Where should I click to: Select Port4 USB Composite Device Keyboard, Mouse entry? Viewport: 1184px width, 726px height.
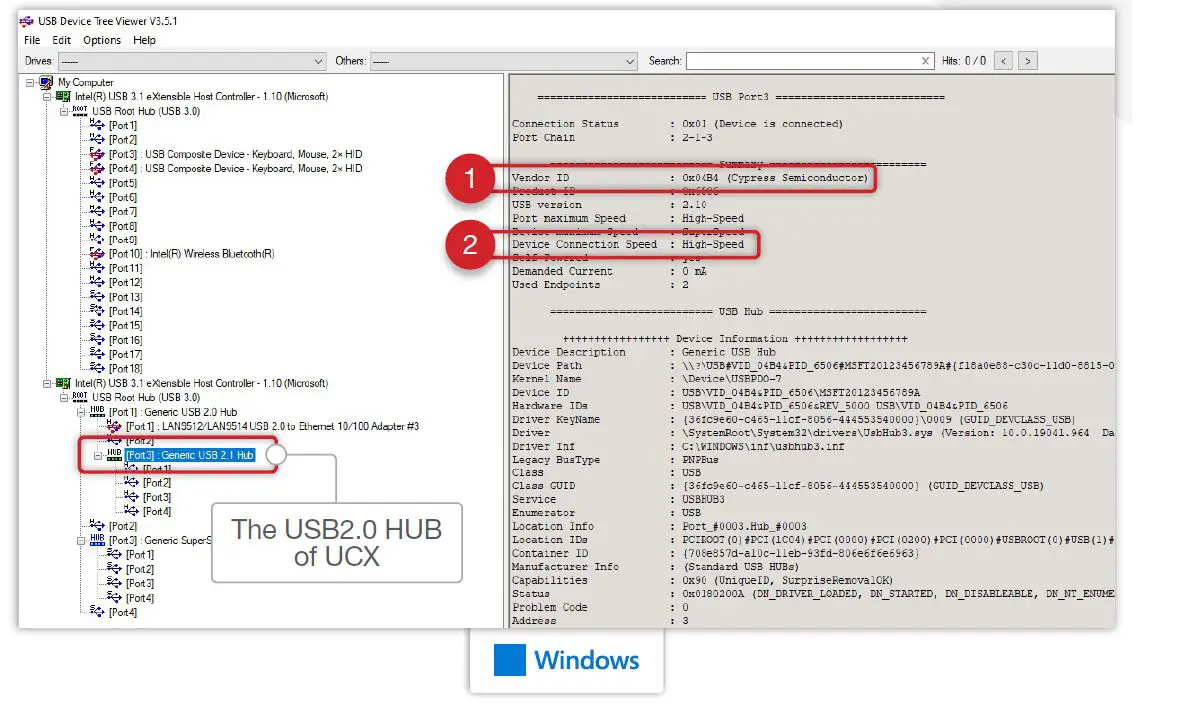click(x=236, y=168)
